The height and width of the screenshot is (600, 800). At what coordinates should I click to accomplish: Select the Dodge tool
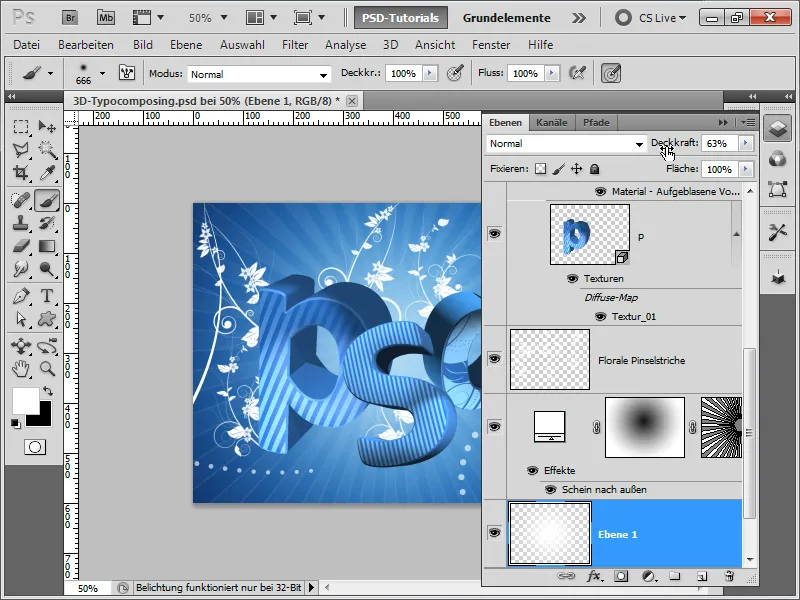pyautogui.click(x=47, y=269)
